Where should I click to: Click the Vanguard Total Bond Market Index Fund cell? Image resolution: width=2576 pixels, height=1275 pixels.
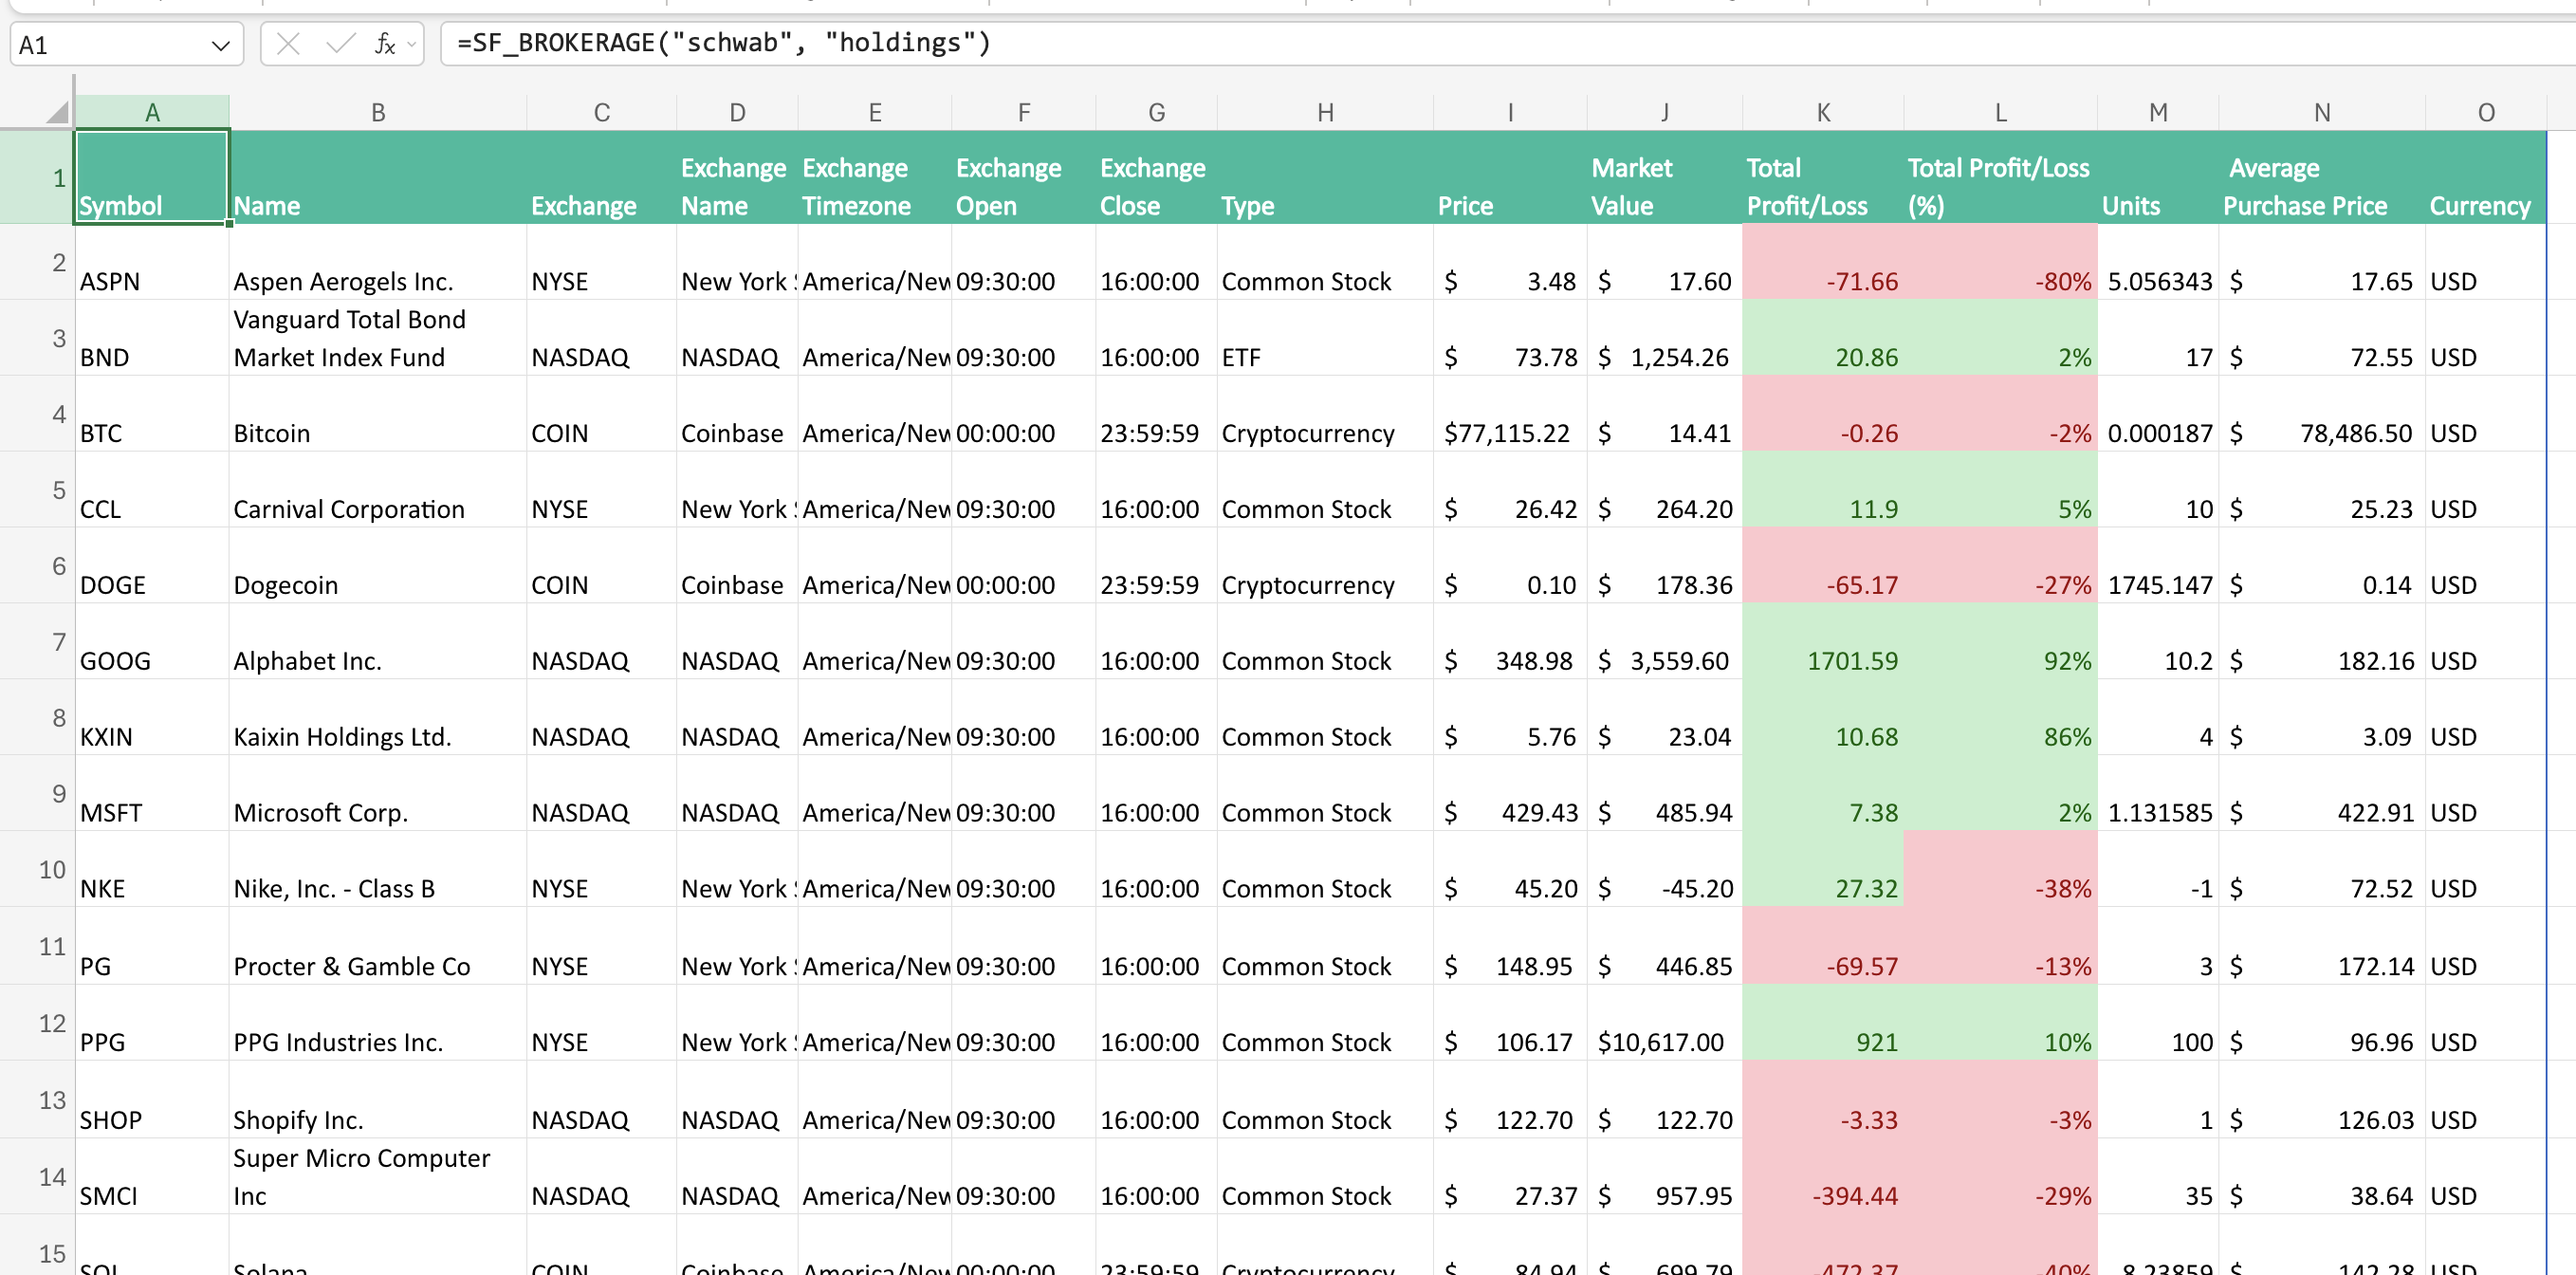[x=378, y=338]
